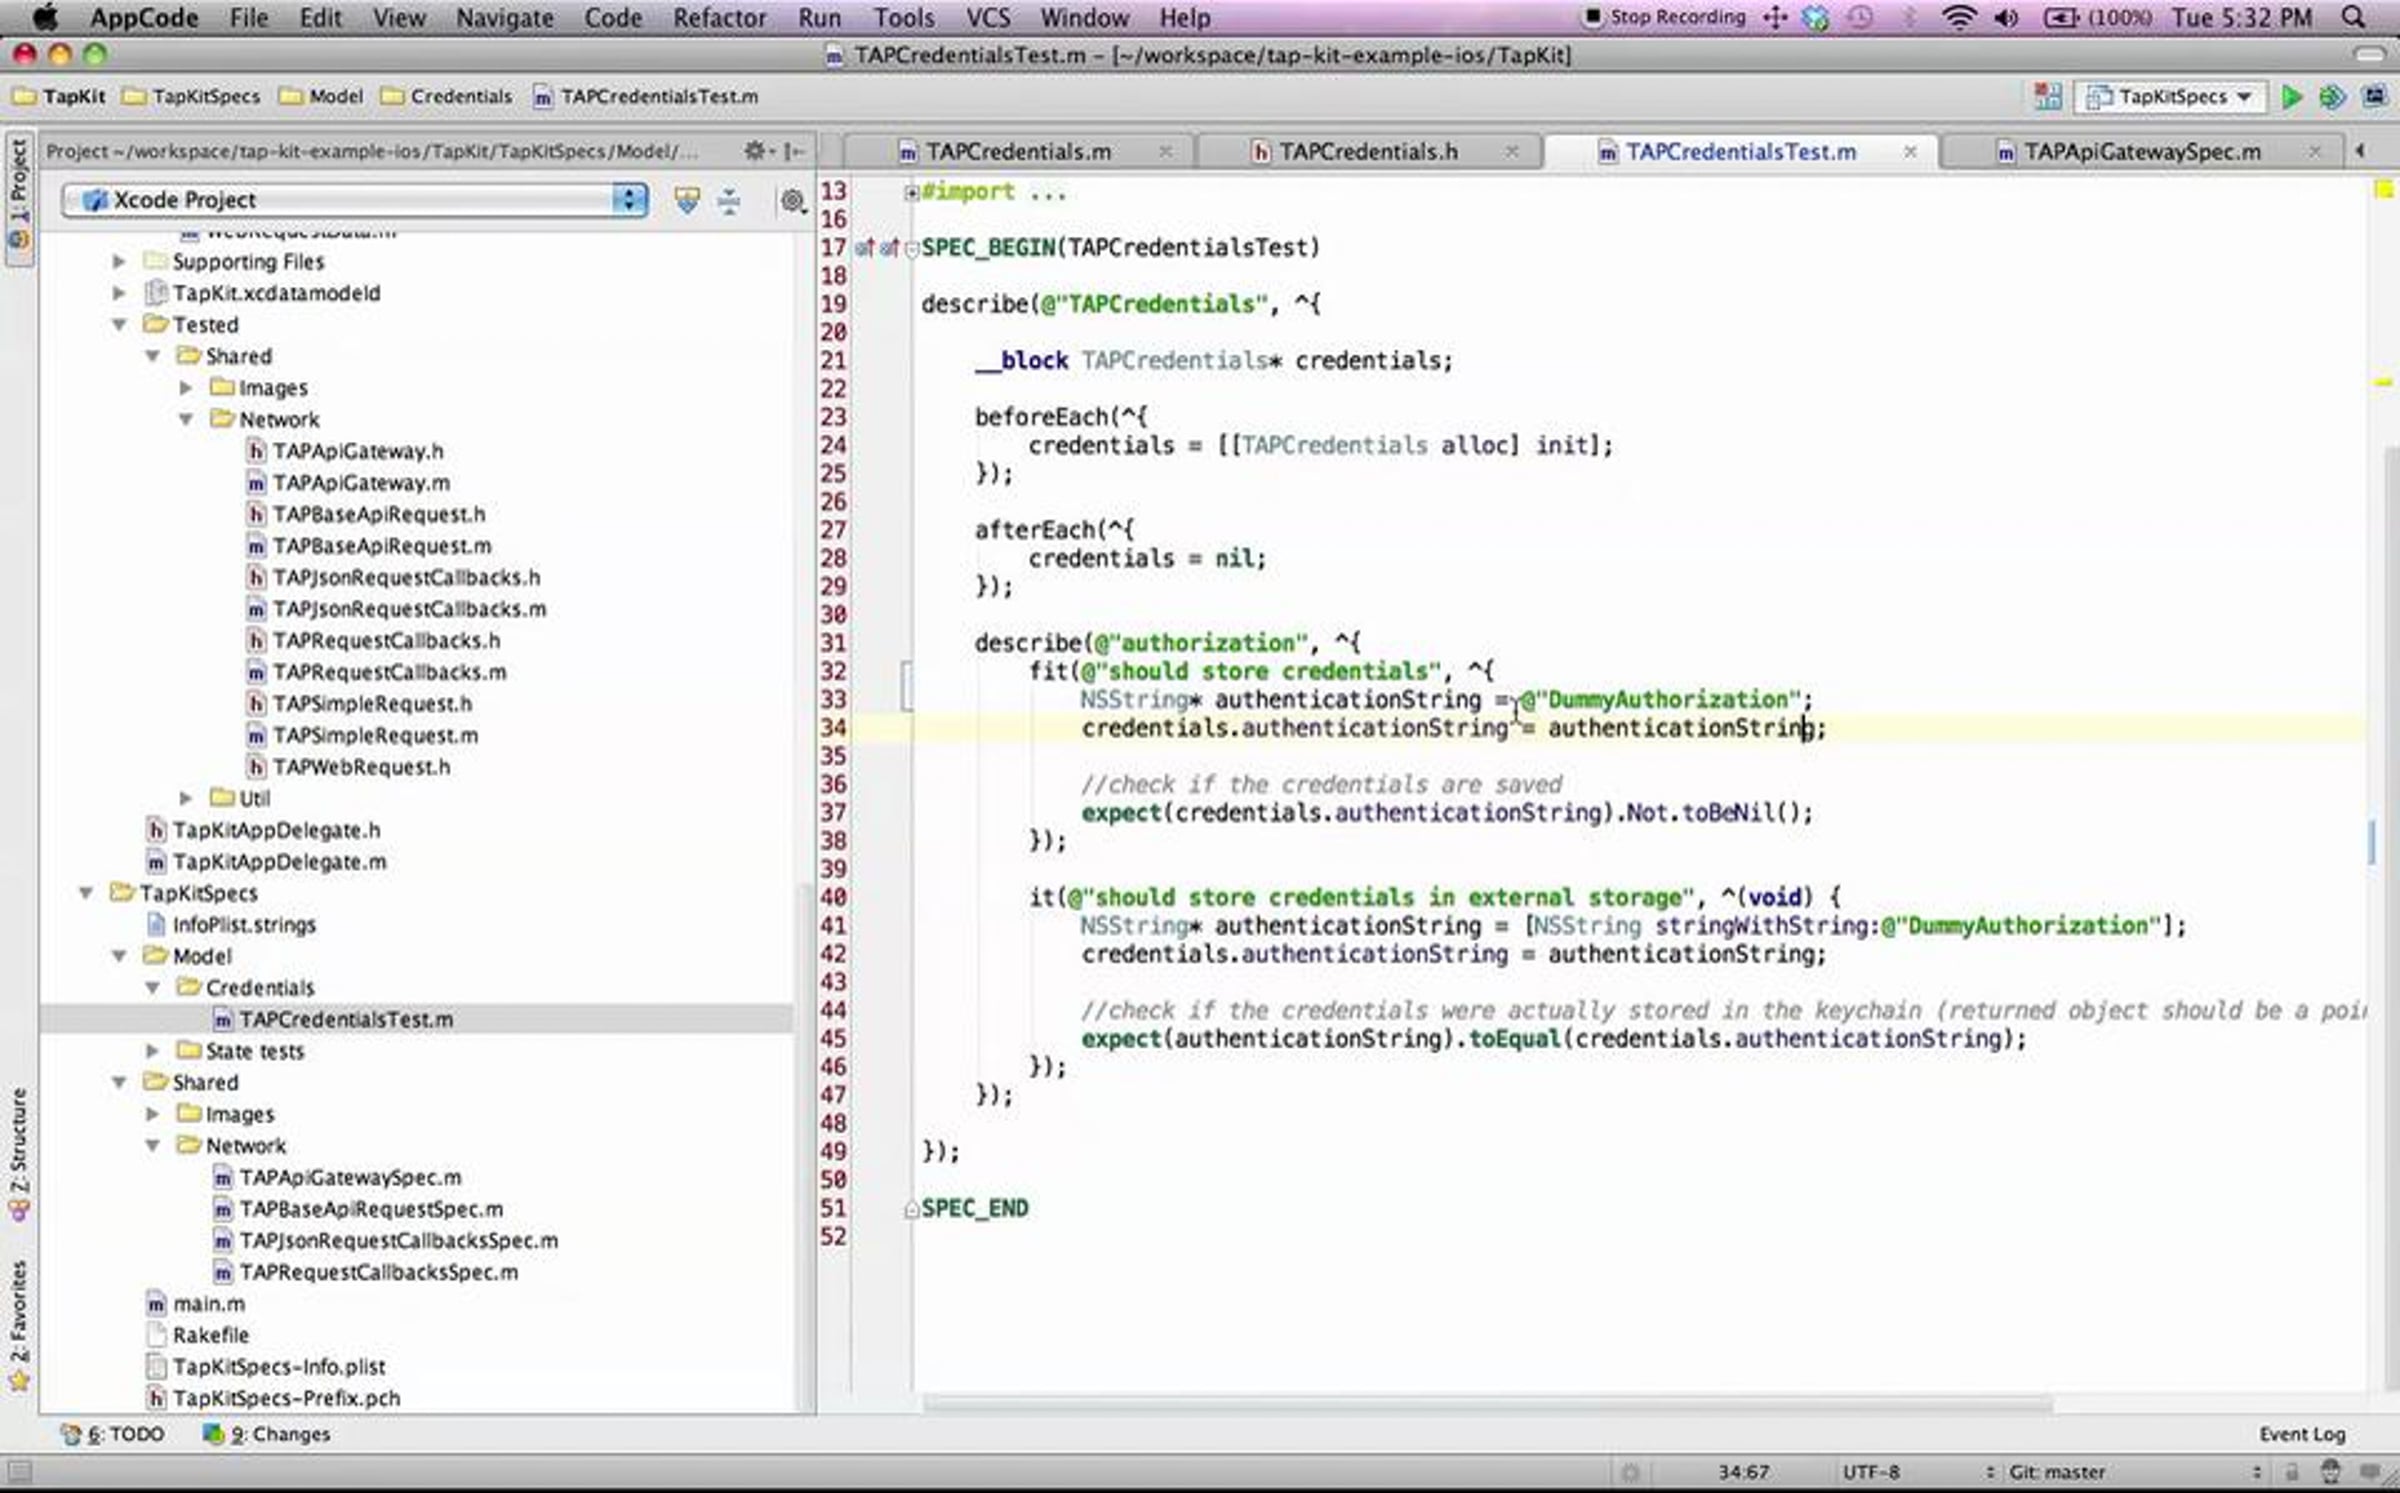The image size is (2400, 1493).
Task: Hide the Project panel with side-arrow icon
Action: [x=795, y=151]
